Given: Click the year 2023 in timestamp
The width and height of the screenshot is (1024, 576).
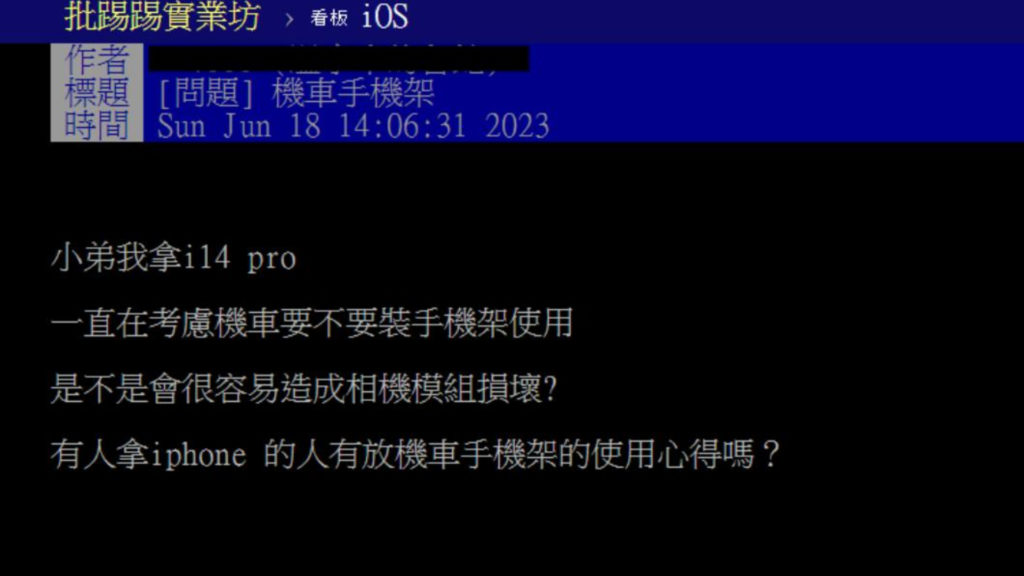Looking at the screenshot, I should click(x=517, y=125).
